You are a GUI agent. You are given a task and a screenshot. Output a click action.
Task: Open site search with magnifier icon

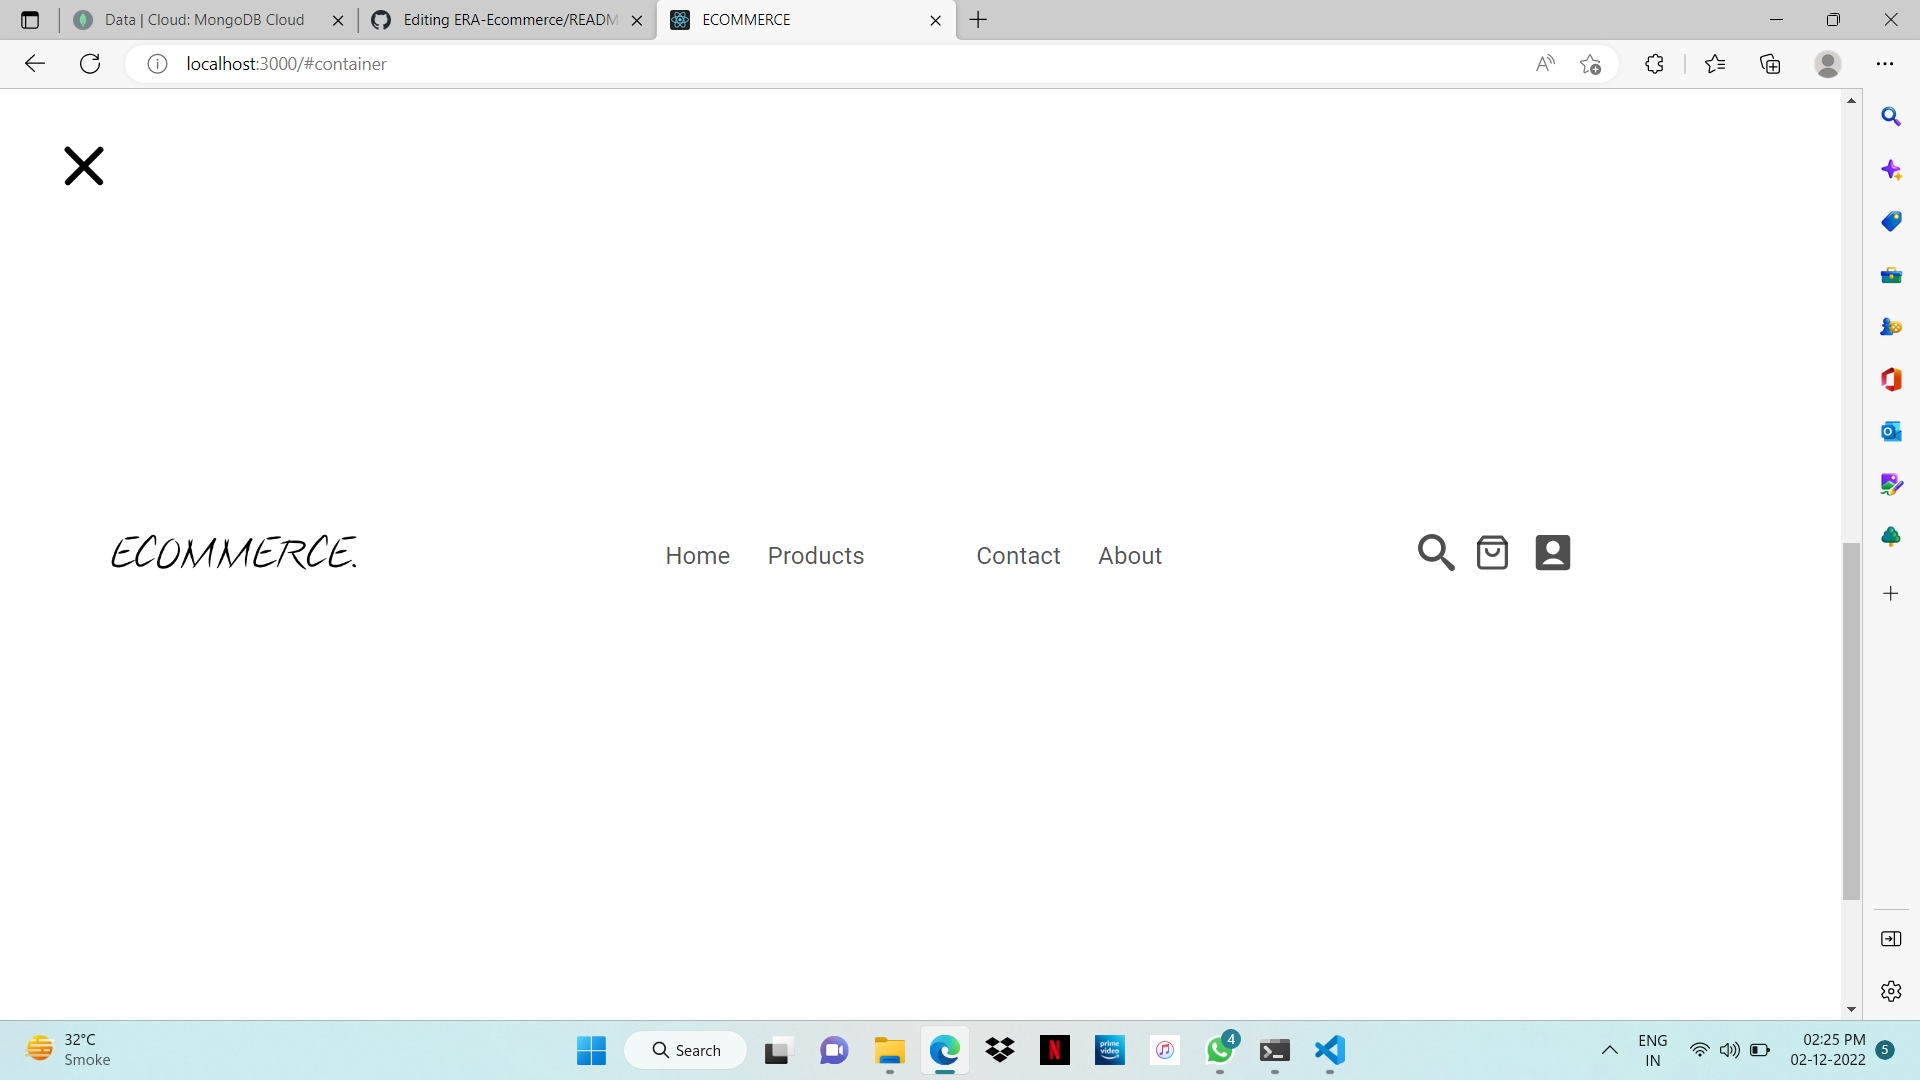1435,552
